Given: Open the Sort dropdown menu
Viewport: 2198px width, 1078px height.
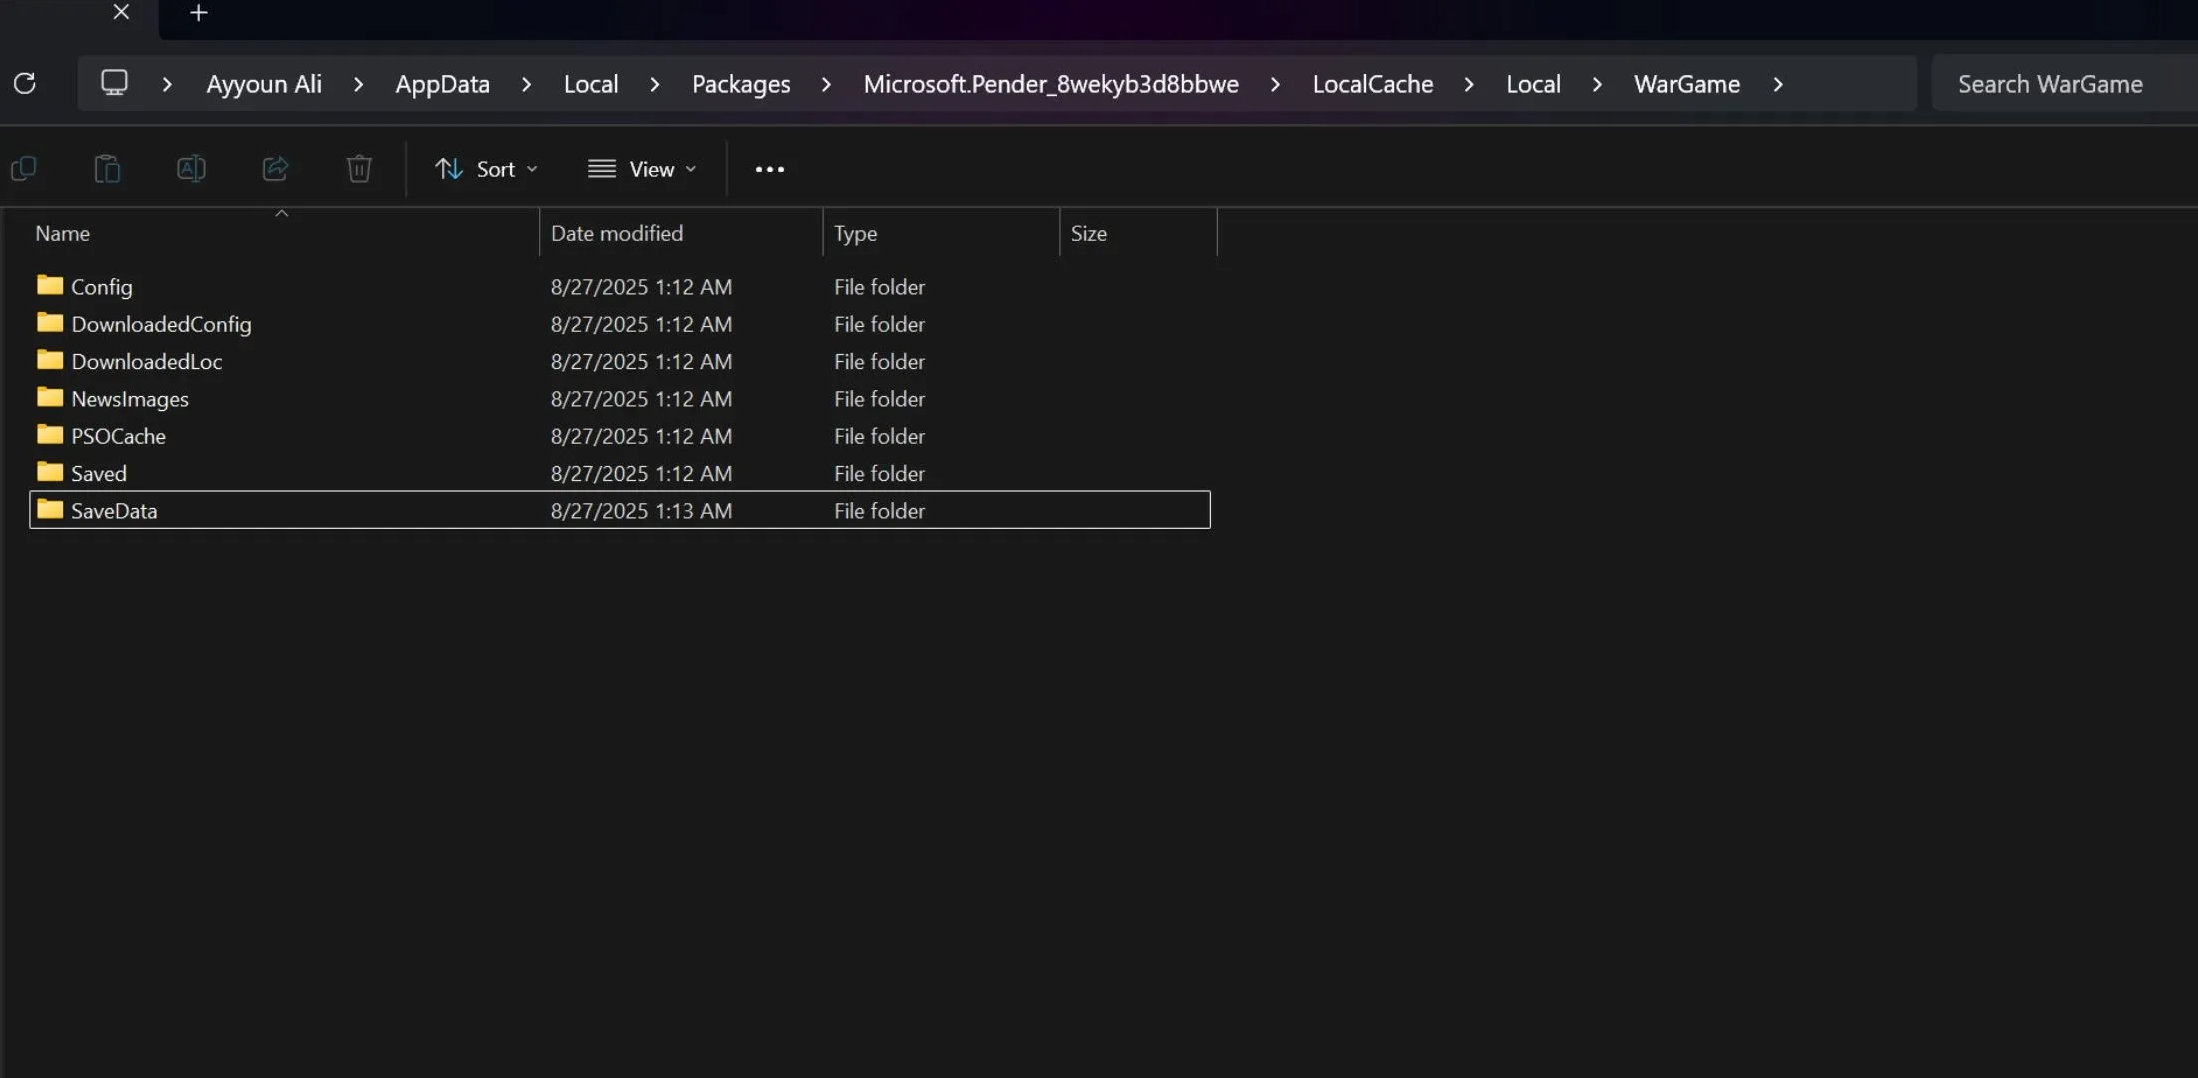Looking at the screenshot, I should click(x=487, y=169).
